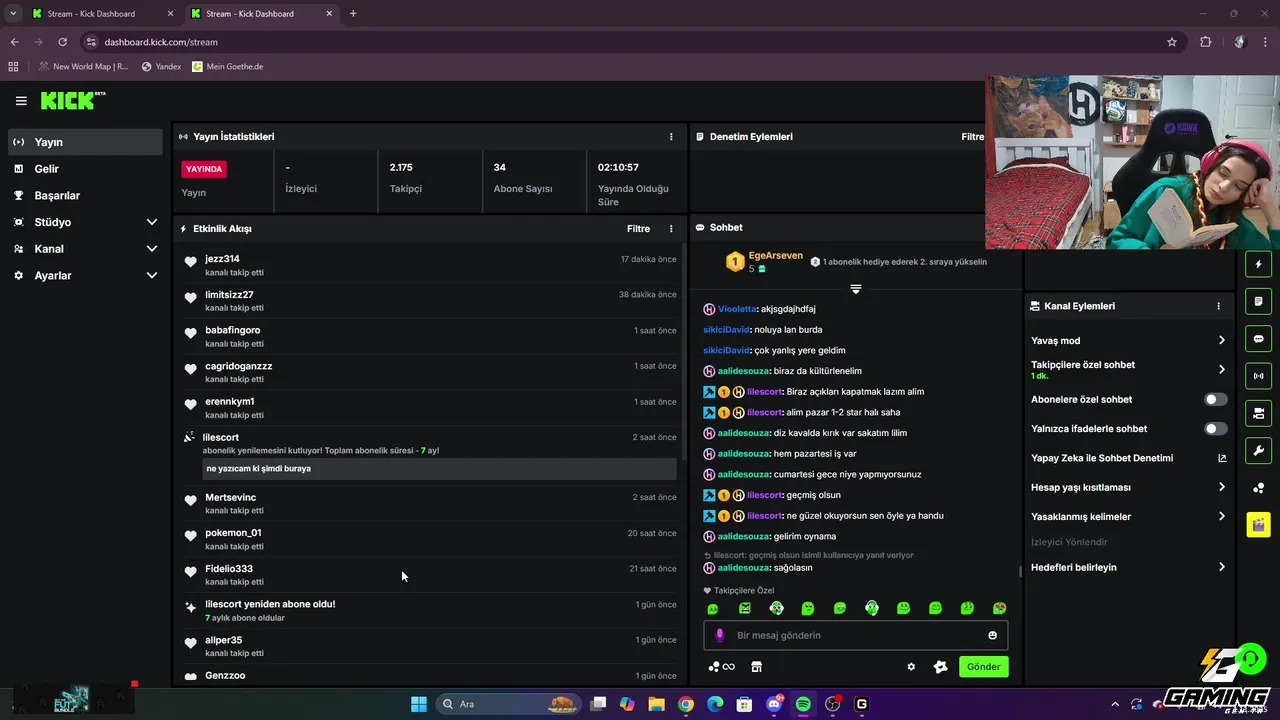Open Takipçilere özel sohbet settings arrow

1221,369
